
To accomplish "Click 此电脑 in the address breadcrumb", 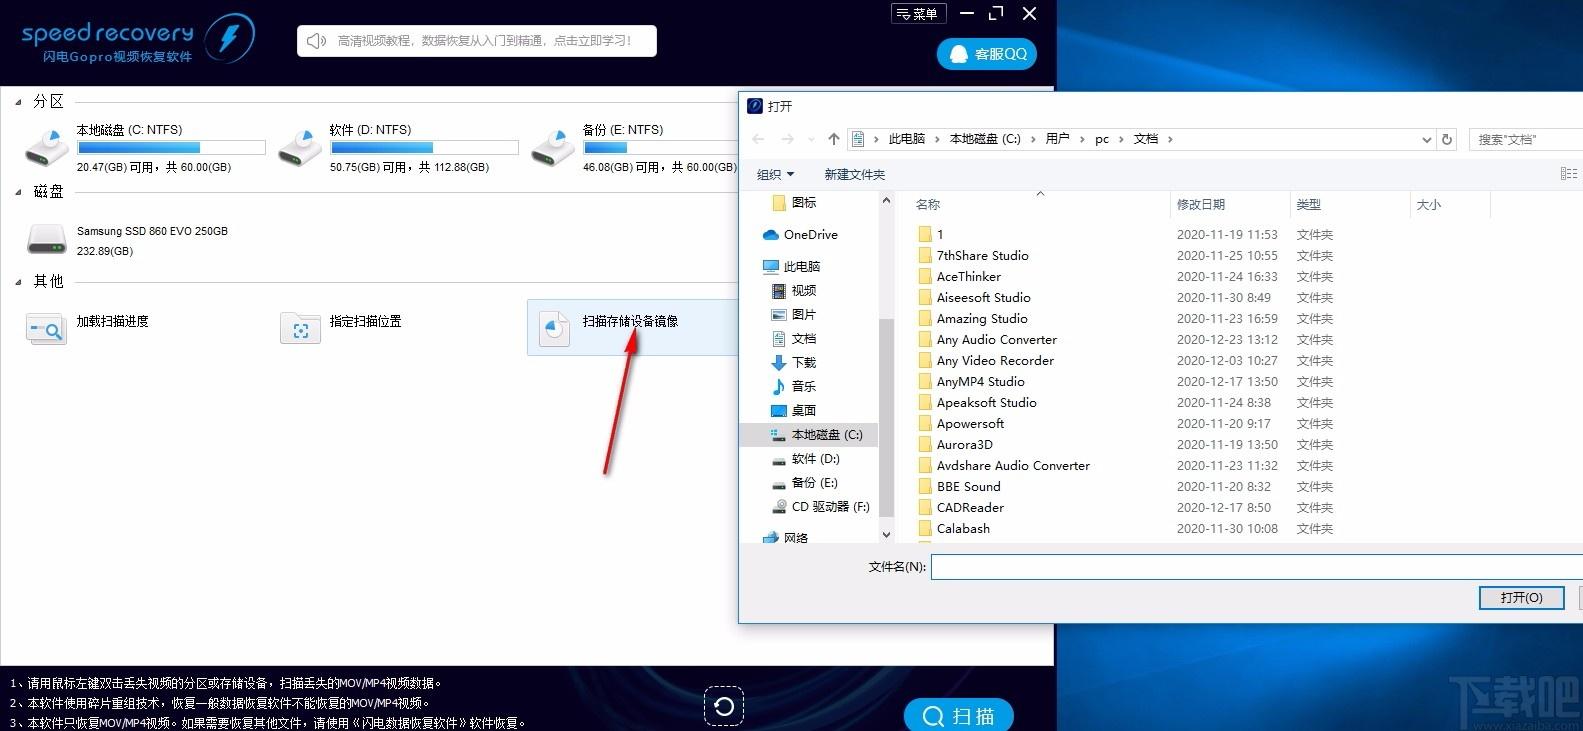I will click(x=907, y=139).
